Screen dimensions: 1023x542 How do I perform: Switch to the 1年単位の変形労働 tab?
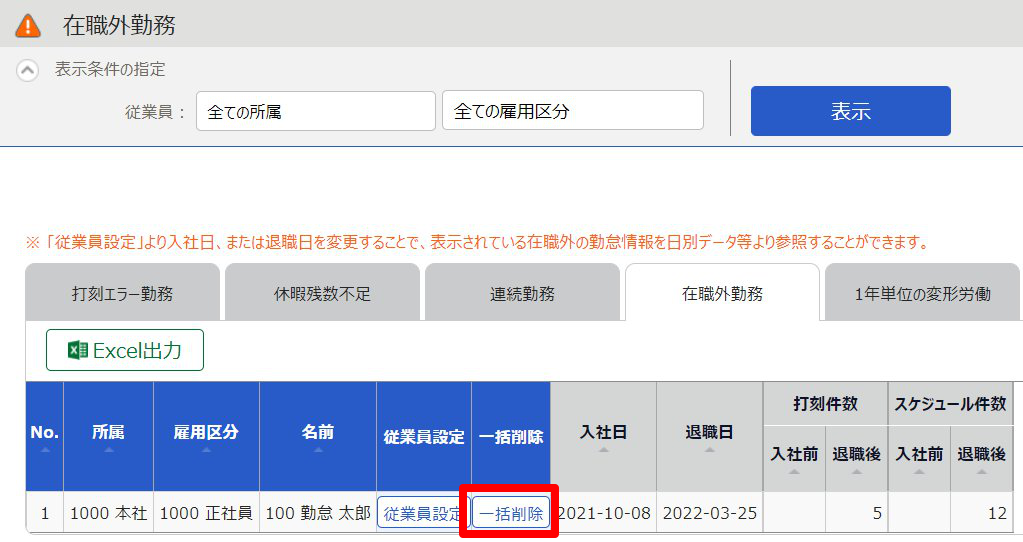922,293
